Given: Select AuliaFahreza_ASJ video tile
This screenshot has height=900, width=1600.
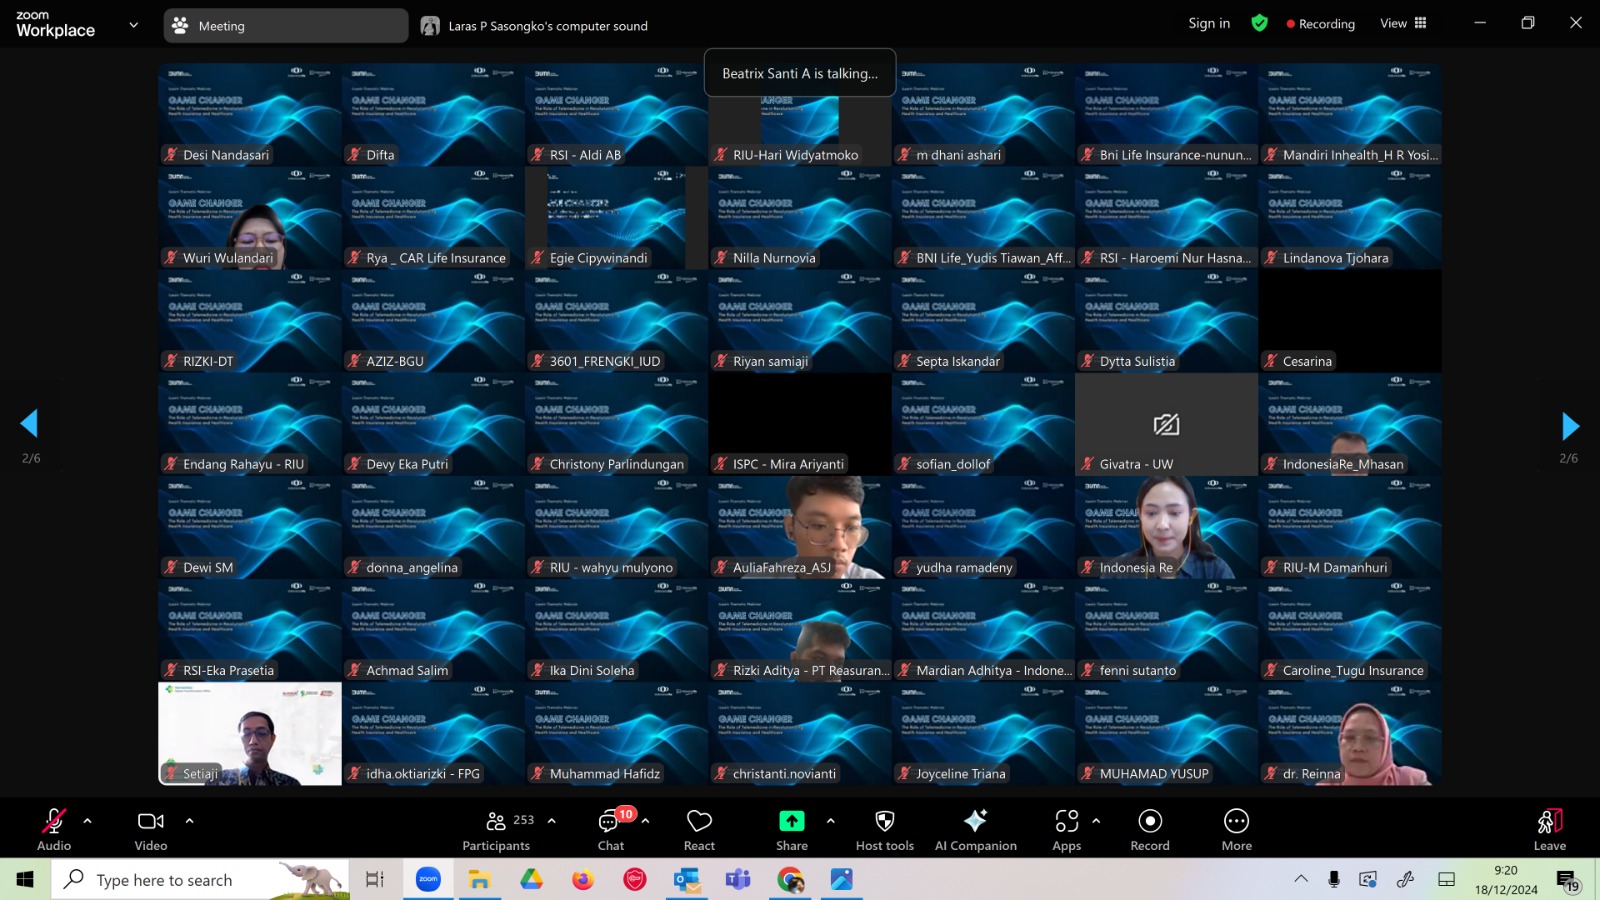Looking at the screenshot, I should [x=800, y=528].
